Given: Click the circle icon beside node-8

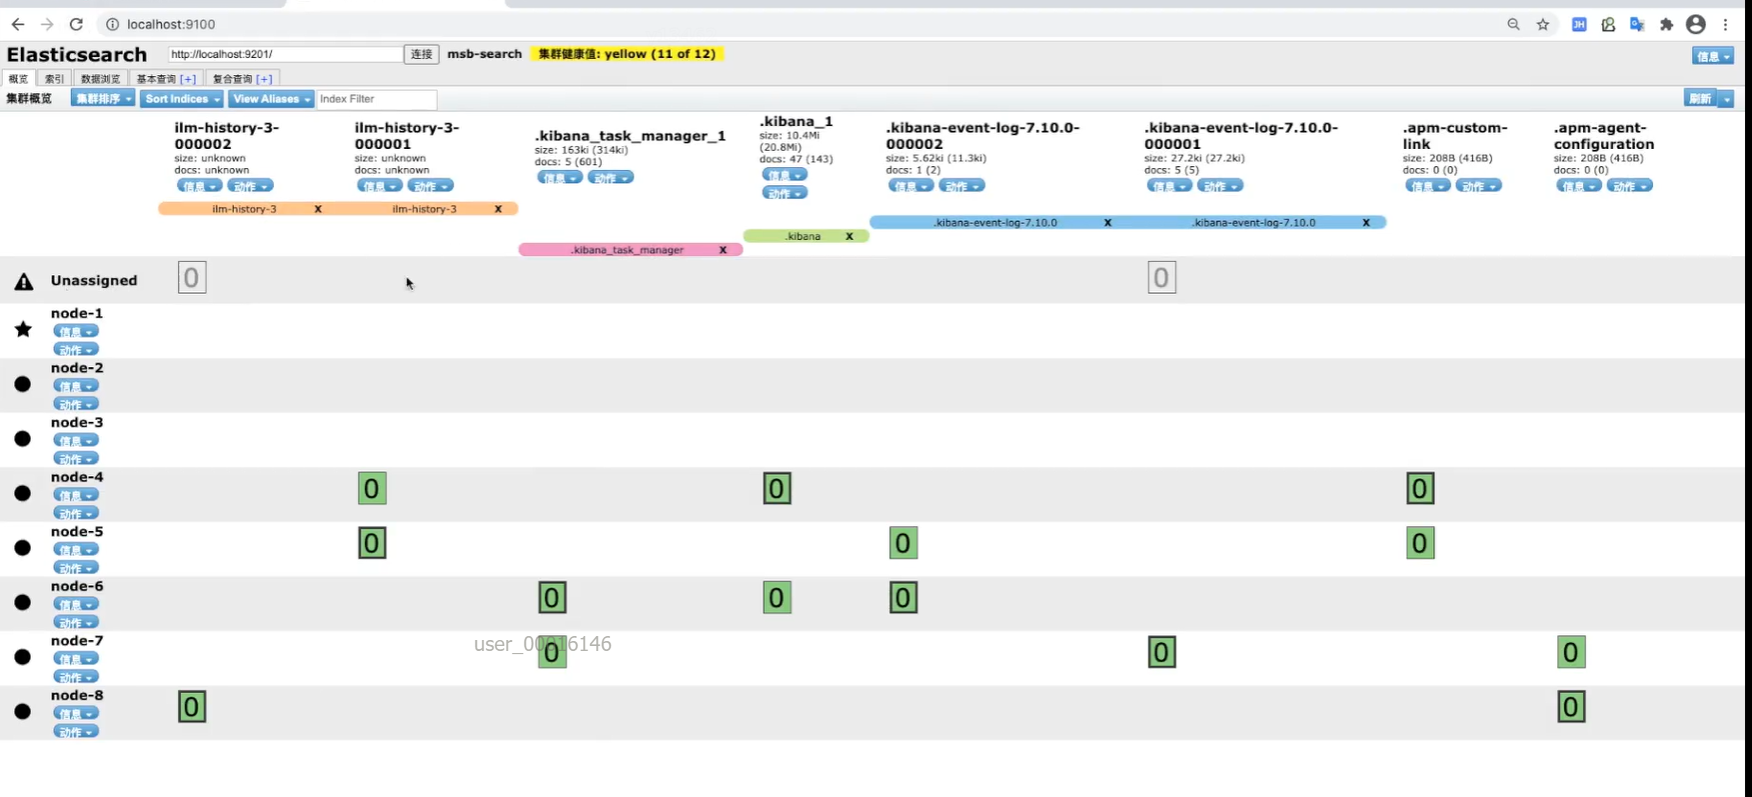Looking at the screenshot, I should point(23,712).
